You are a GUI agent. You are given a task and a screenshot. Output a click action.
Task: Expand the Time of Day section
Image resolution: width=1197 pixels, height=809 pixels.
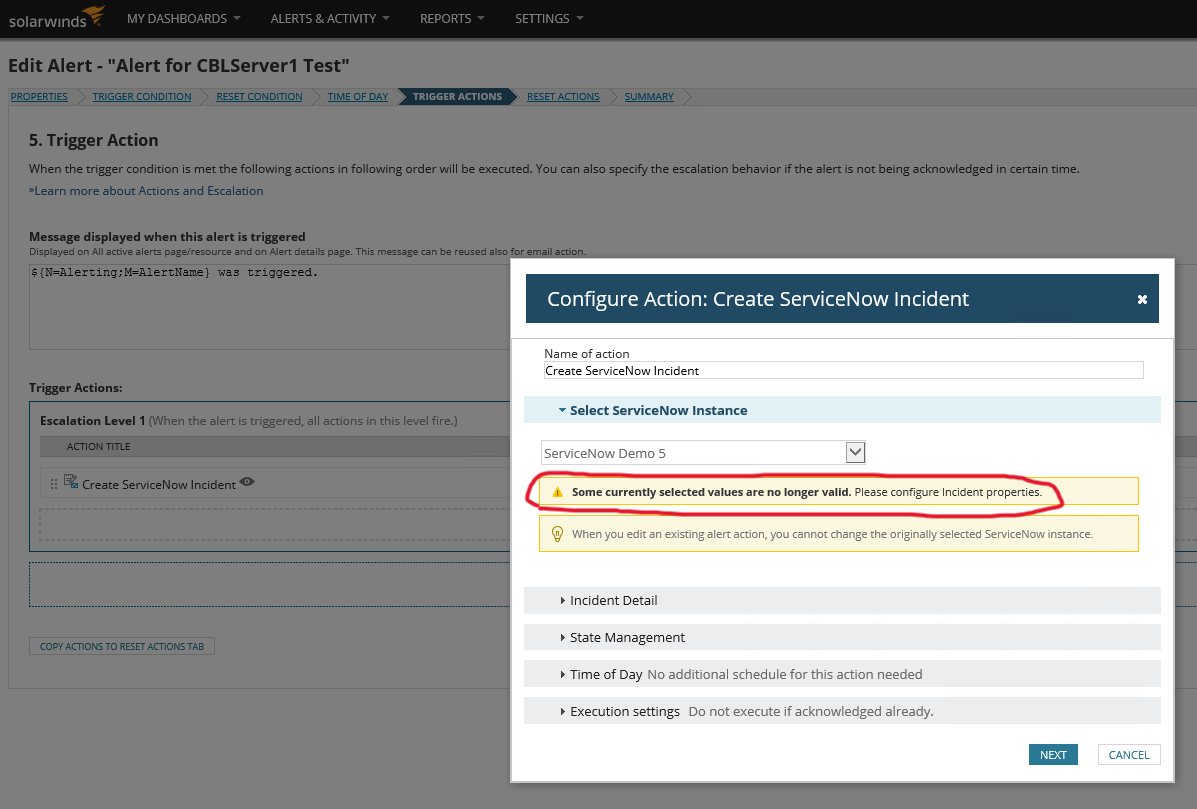842,674
